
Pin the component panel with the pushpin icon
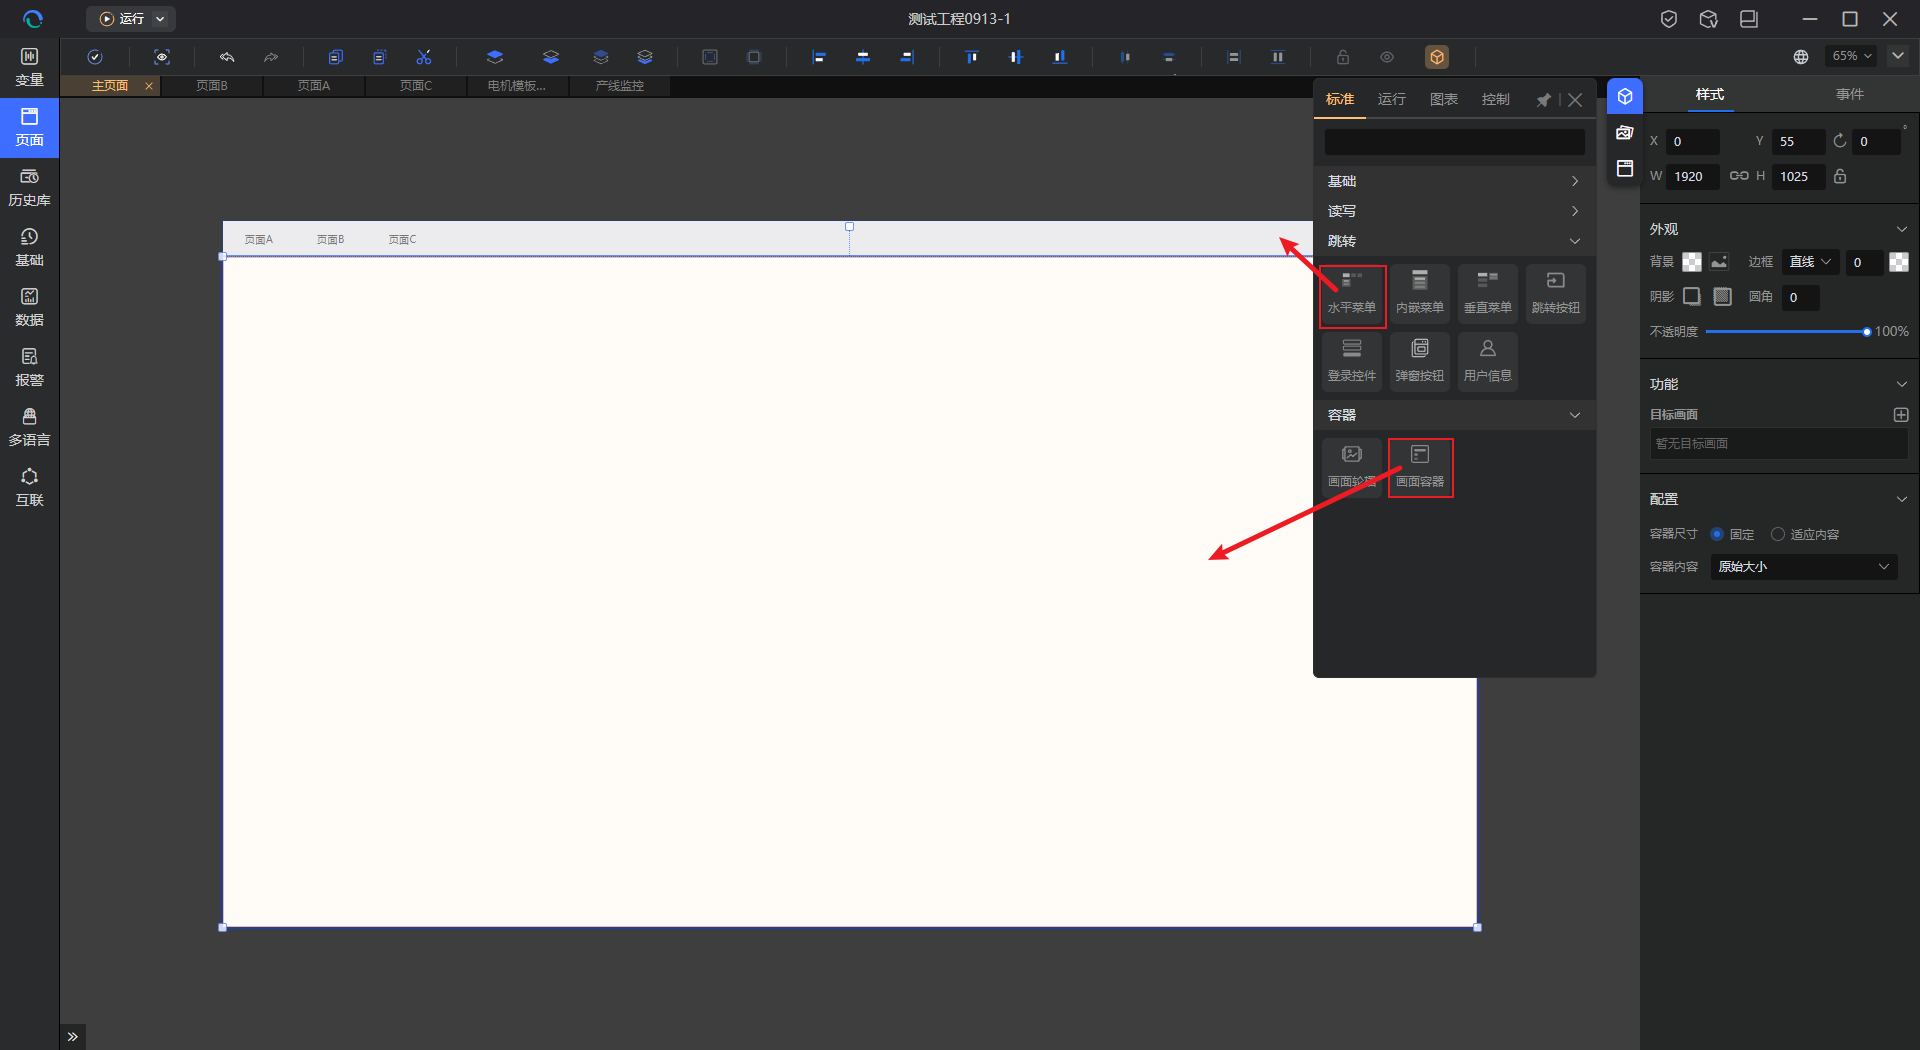coord(1544,100)
